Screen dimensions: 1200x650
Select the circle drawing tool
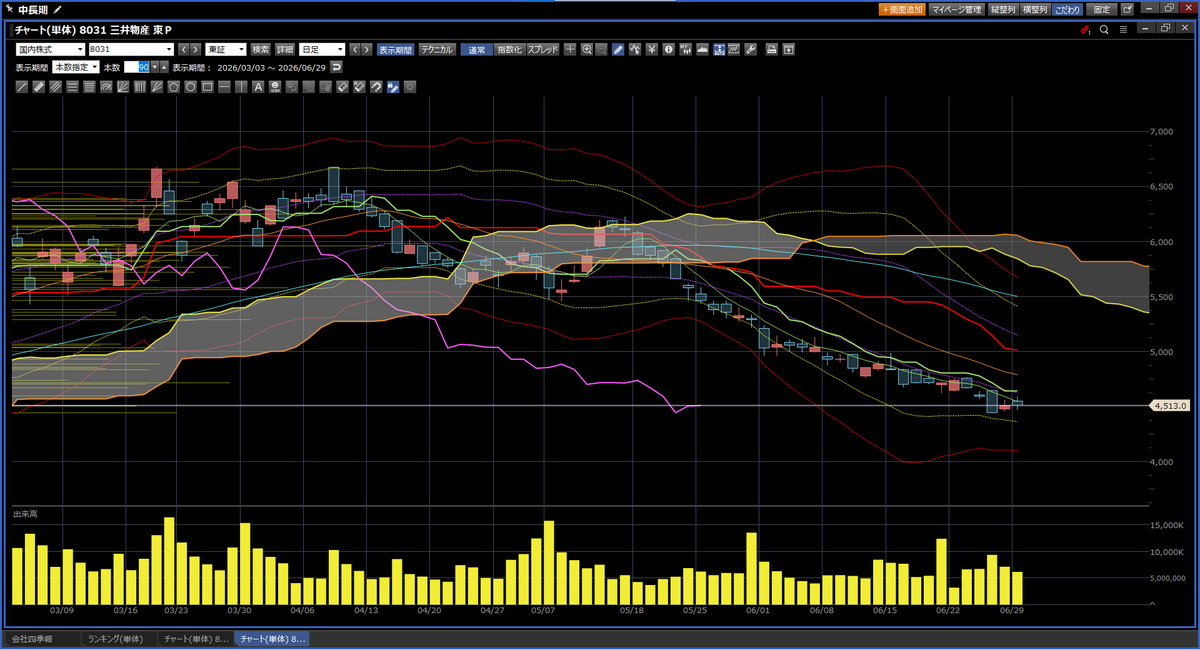pos(190,87)
